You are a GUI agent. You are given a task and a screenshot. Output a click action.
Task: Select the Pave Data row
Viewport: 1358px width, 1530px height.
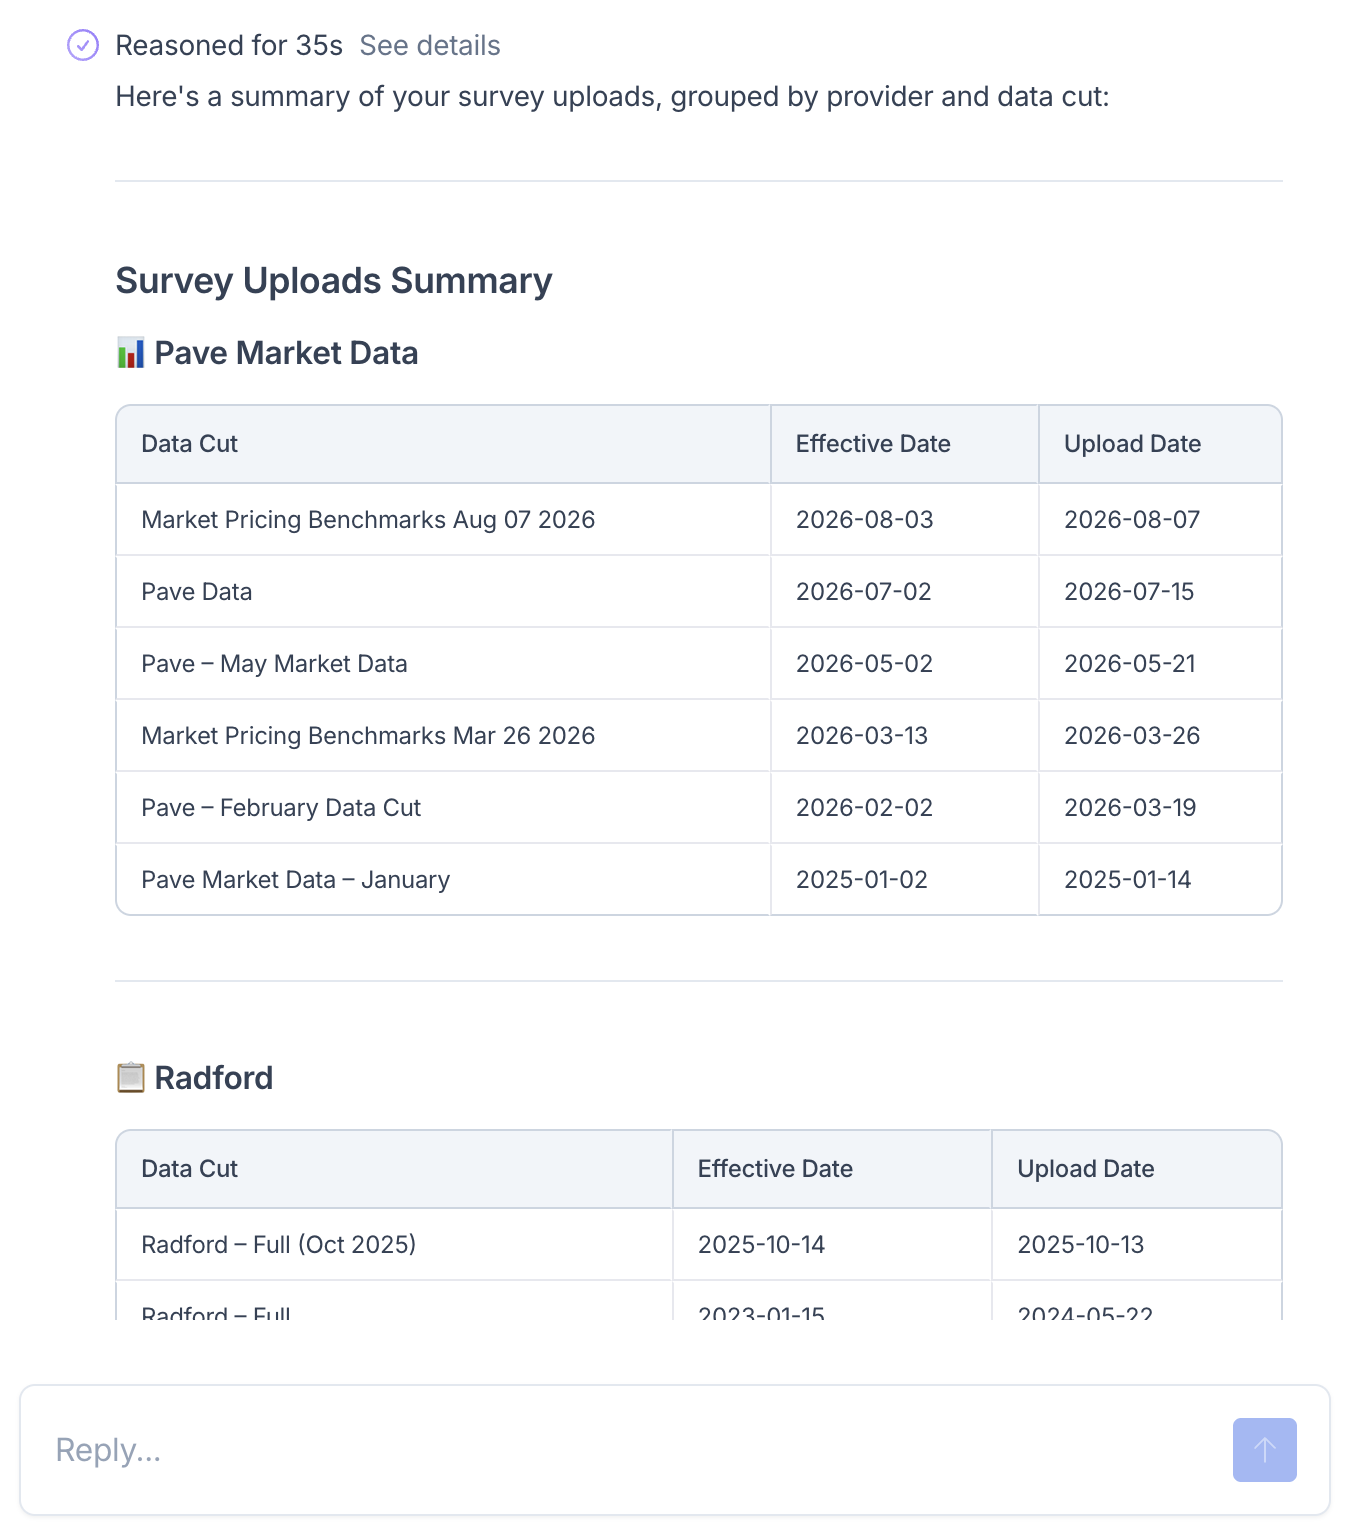(699, 592)
